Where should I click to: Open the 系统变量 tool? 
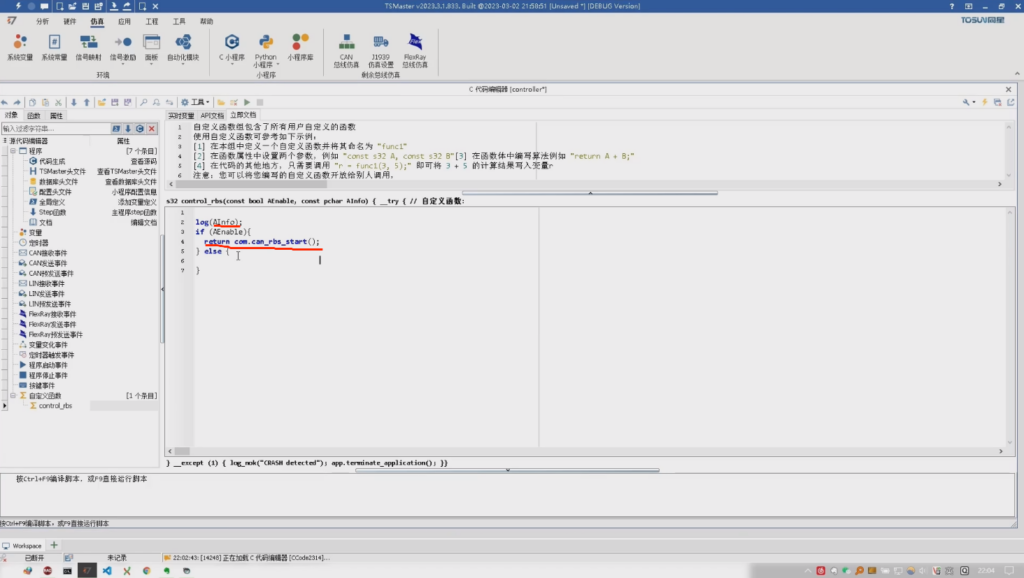point(19,45)
